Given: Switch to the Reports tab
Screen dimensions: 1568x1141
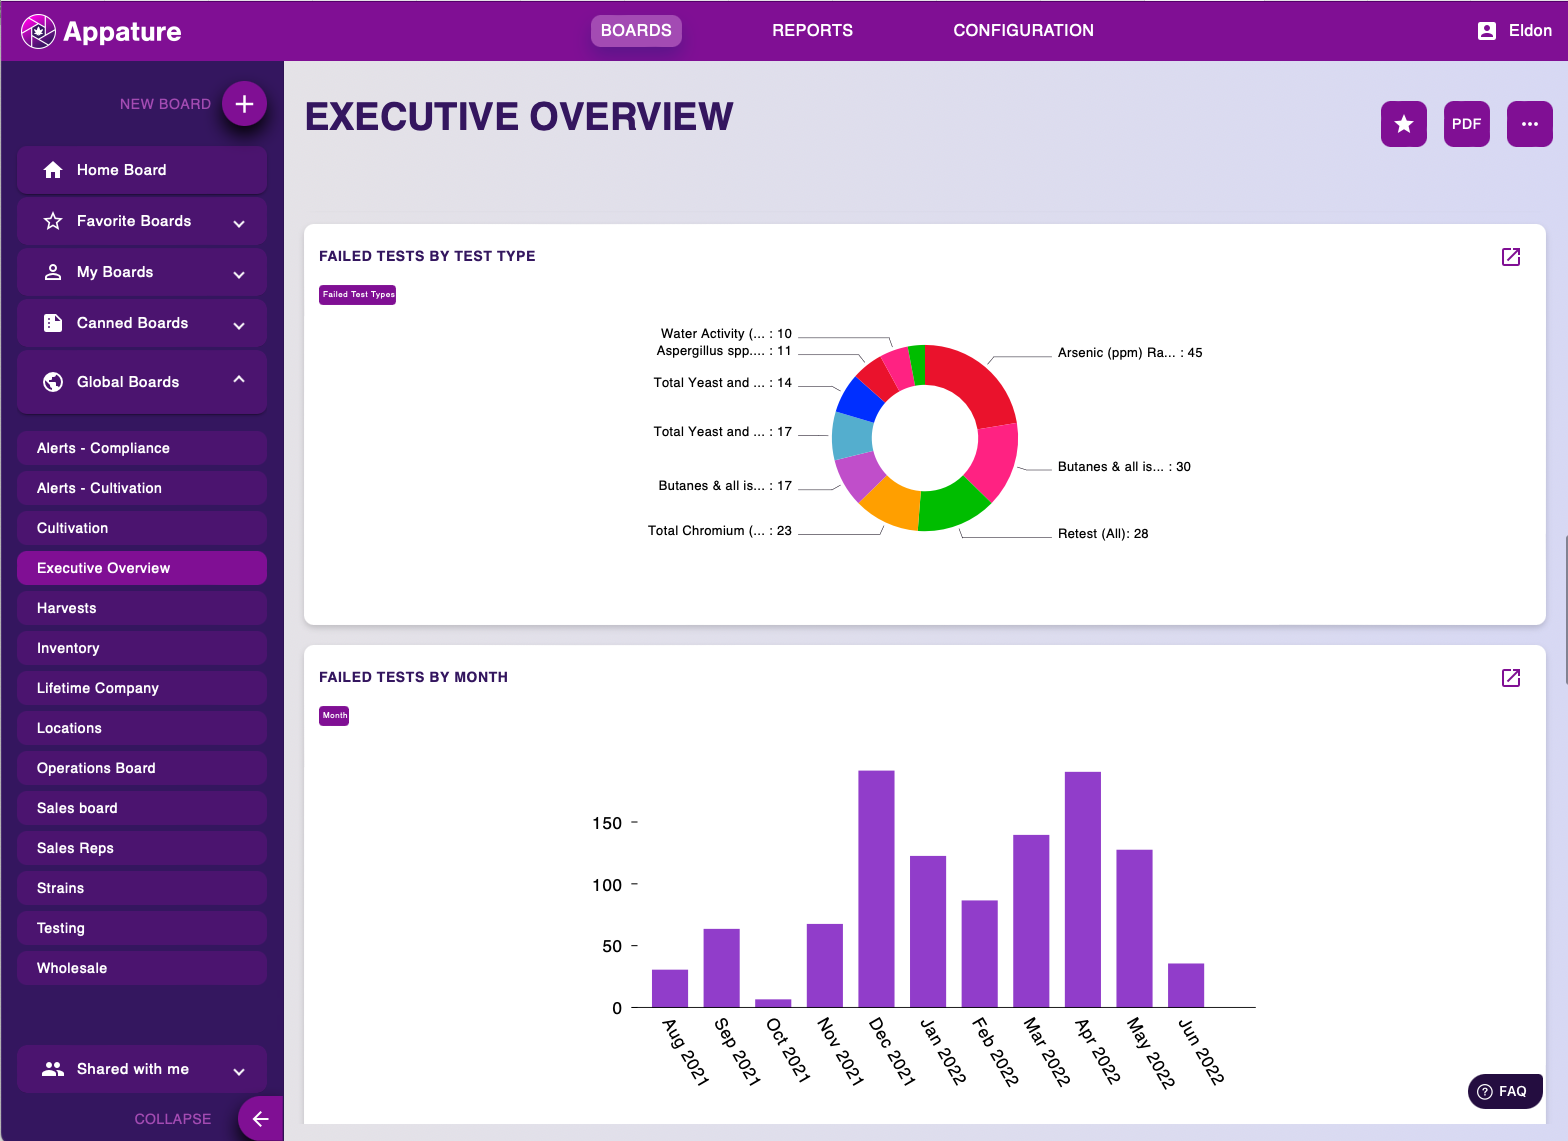Looking at the screenshot, I should point(812,31).
